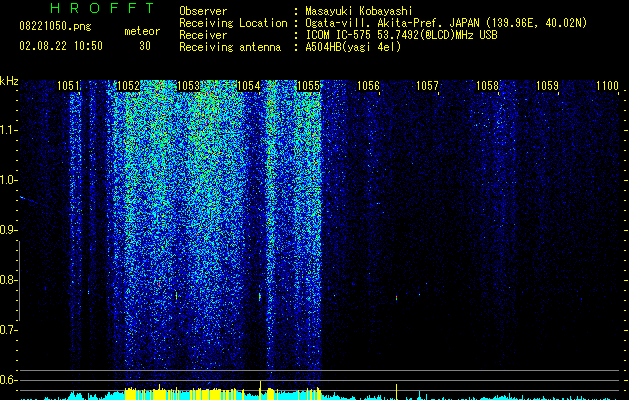Click the Observer name Masayuki Kobayashi
This screenshot has width=629, height=400.
tap(359, 11)
